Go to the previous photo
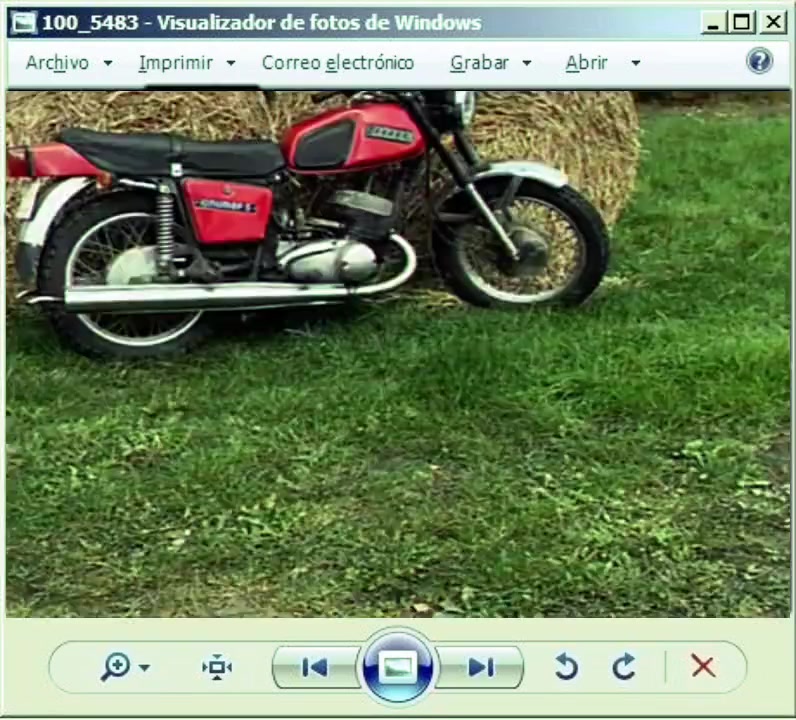Viewport: 796px width, 720px height. (316, 667)
